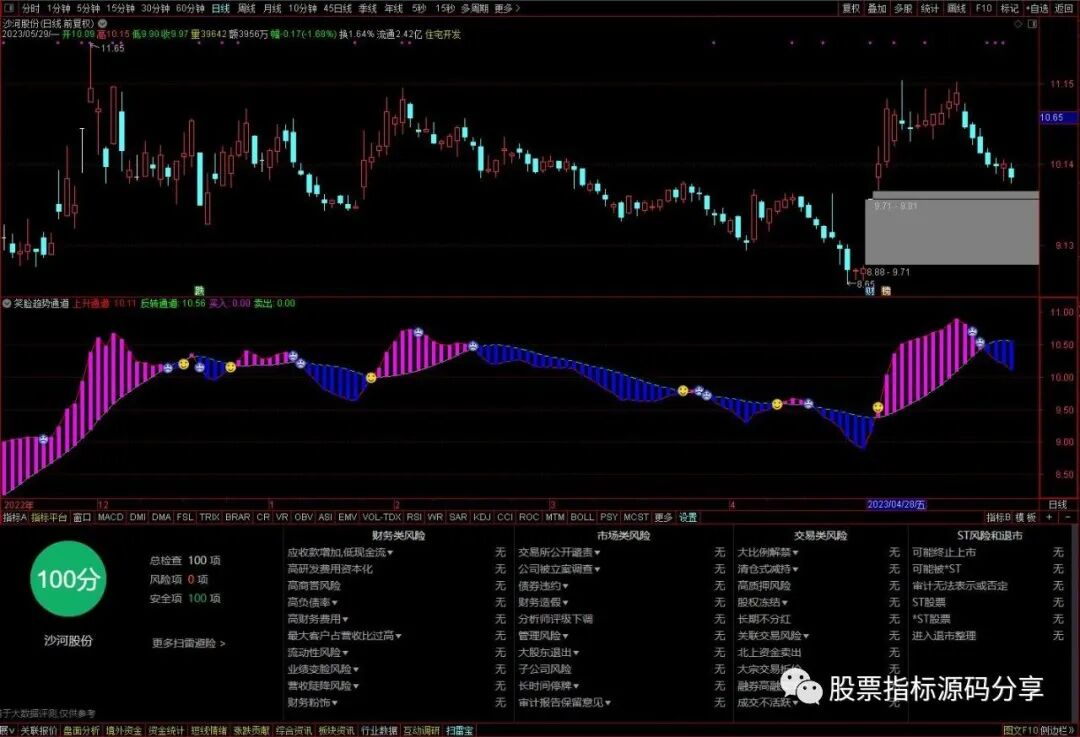This screenshot has height=737, width=1080.
Task: Open the 多周期 view
Action: pos(475,8)
